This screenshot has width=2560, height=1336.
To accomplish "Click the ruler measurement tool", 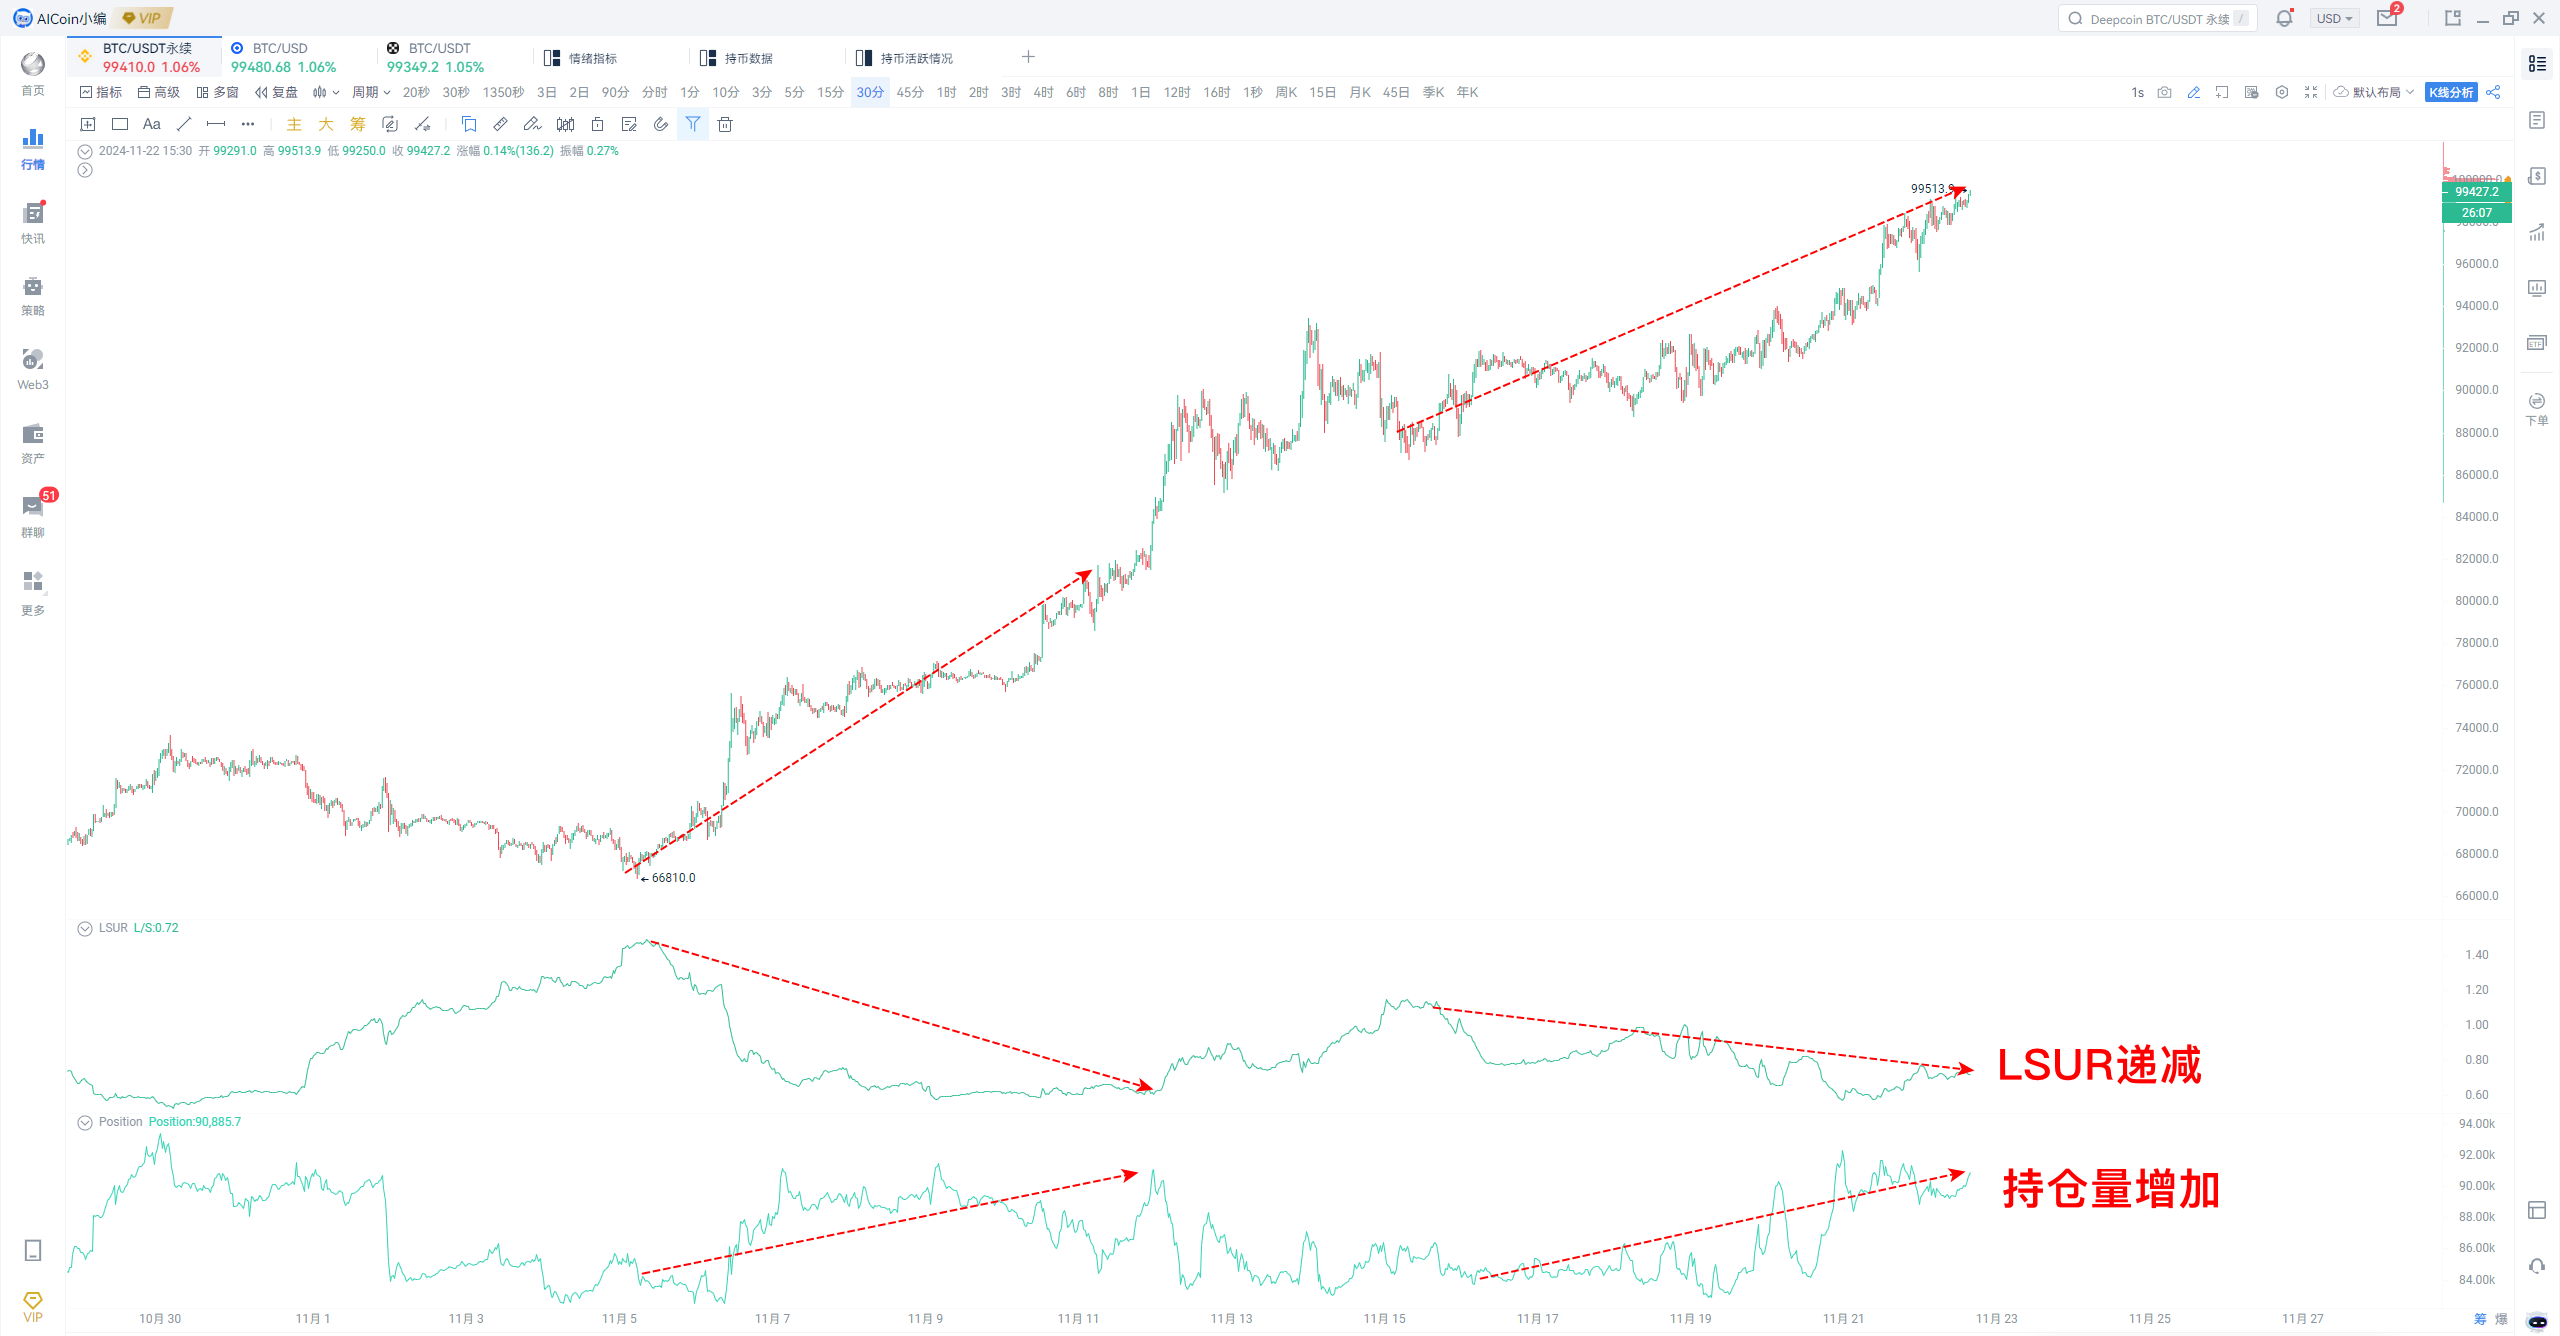I will click(501, 124).
